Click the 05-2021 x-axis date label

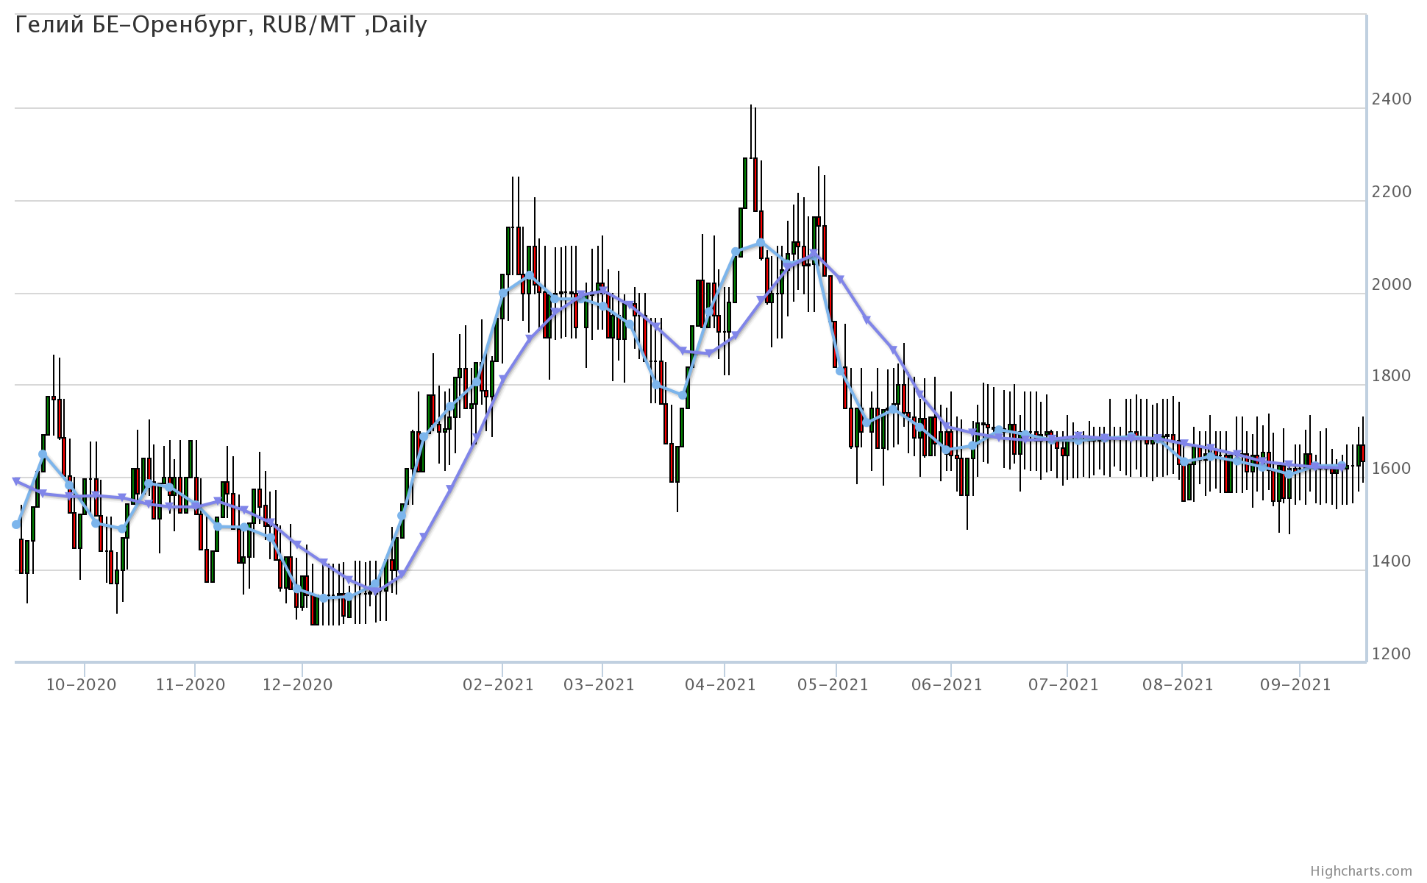[x=834, y=685]
